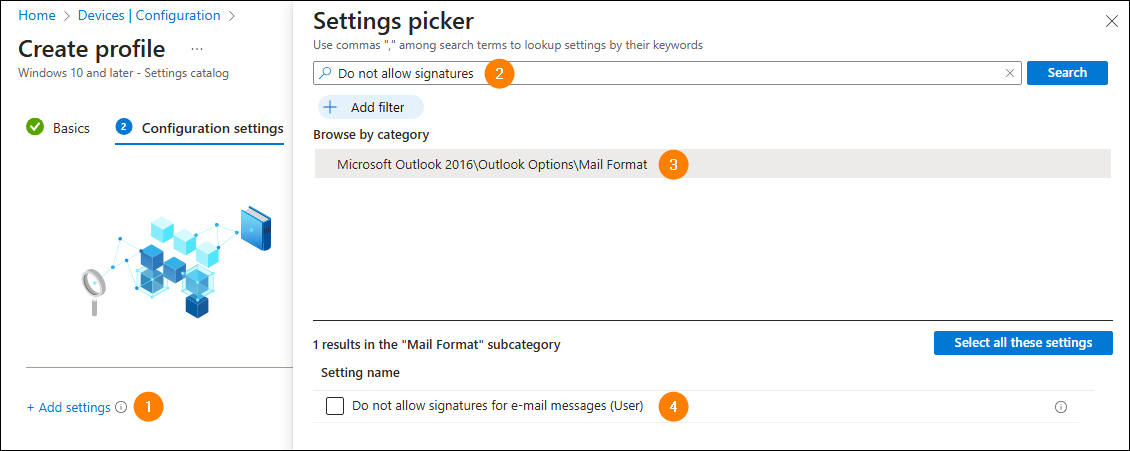Check Do not allow signatures for e-mail messages
The width and height of the screenshot is (1130, 451).
pyautogui.click(x=335, y=406)
